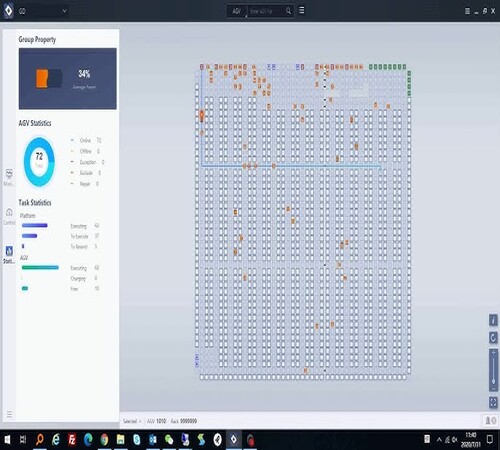The height and width of the screenshot is (450, 500).
Task: Open the Monitor sidebar view
Action: click(x=9, y=177)
